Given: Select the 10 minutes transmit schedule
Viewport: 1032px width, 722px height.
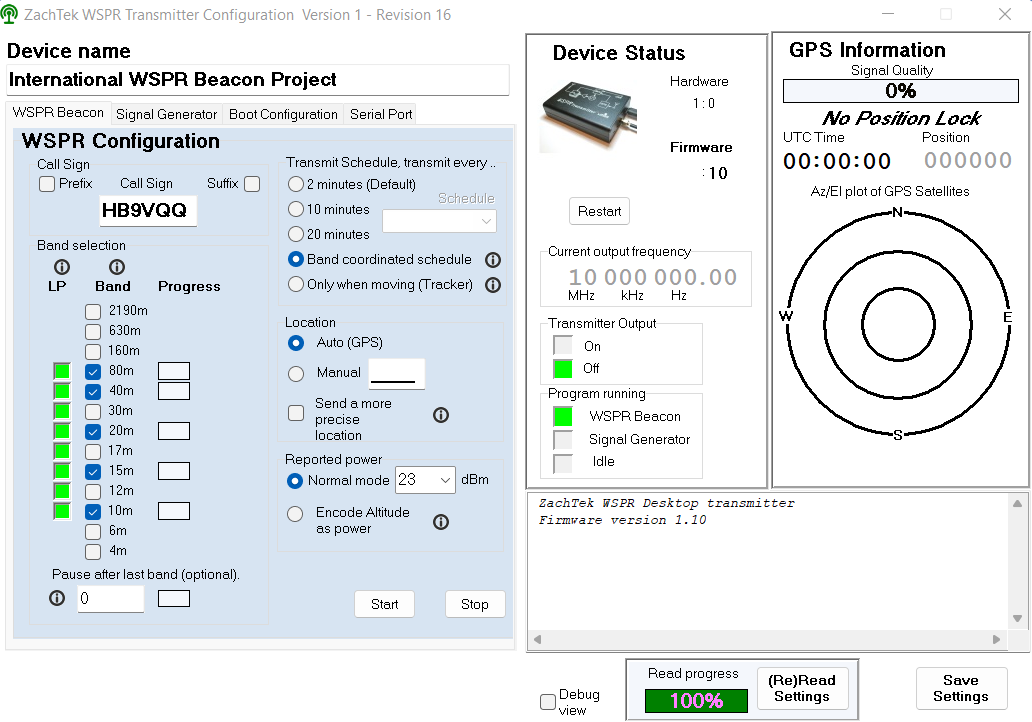Looking at the screenshot, I should click(296, 210).
